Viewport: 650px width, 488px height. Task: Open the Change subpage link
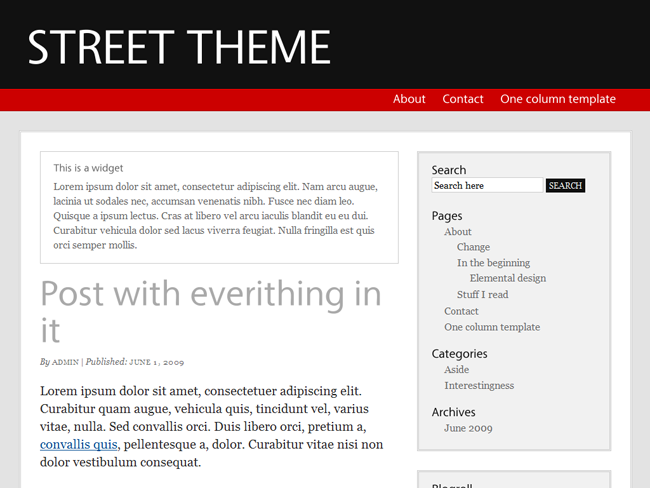[x=473, y=247]
